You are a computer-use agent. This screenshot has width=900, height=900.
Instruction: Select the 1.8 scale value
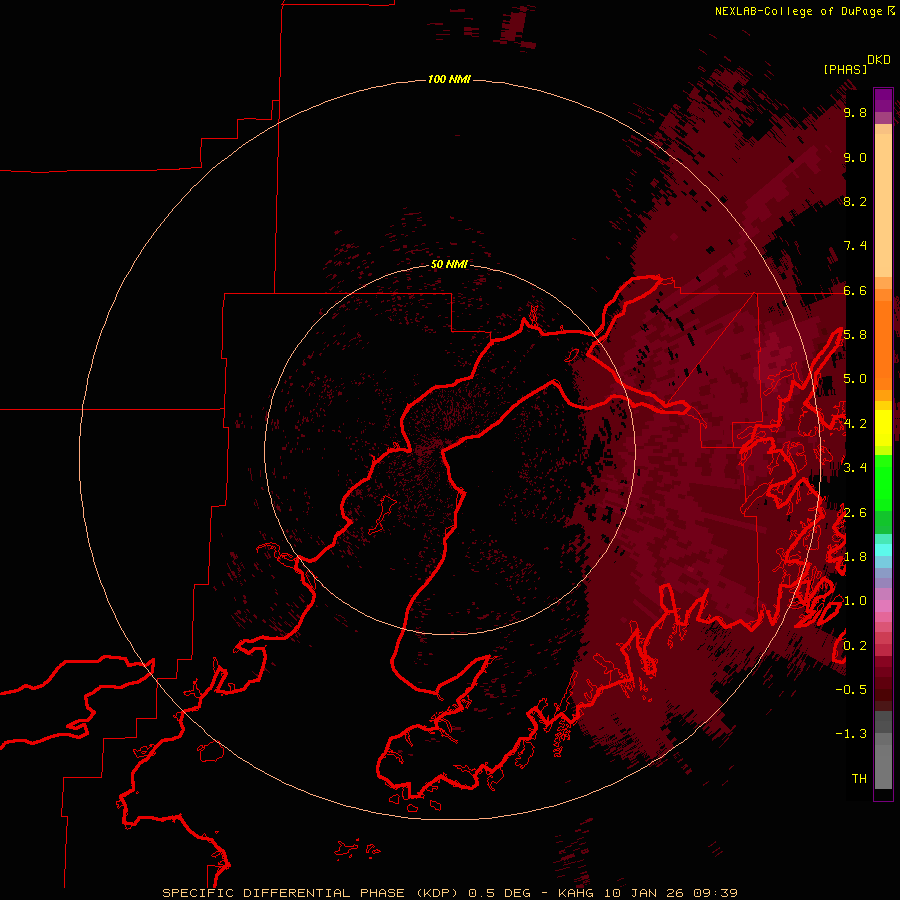click(x=855, y=557)
